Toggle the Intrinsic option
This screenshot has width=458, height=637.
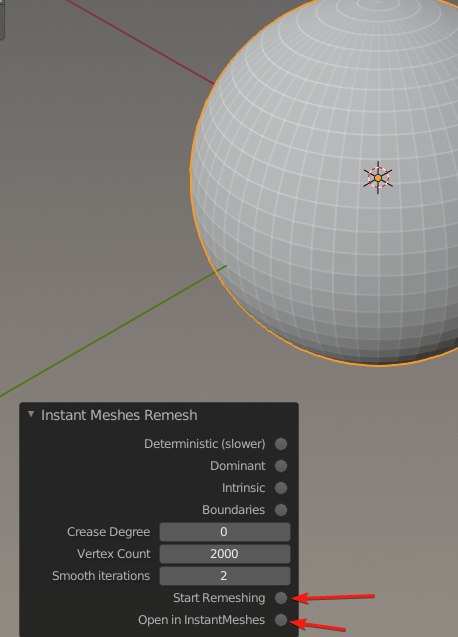[x=281, y=488]
